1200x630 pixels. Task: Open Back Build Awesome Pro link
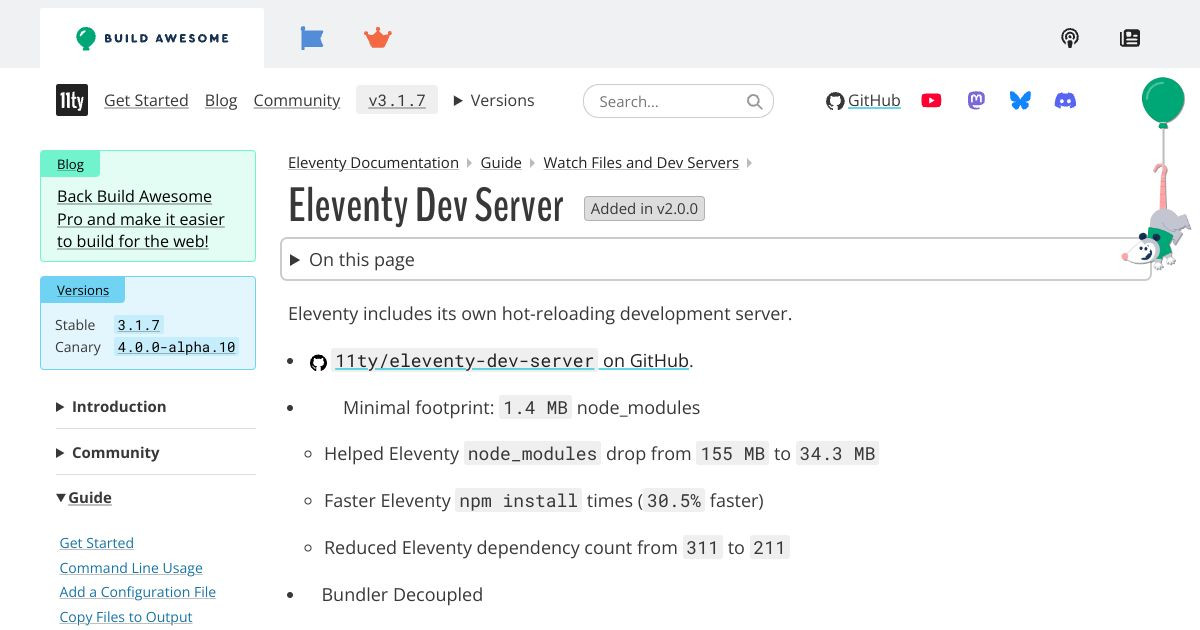pos(141,219)
